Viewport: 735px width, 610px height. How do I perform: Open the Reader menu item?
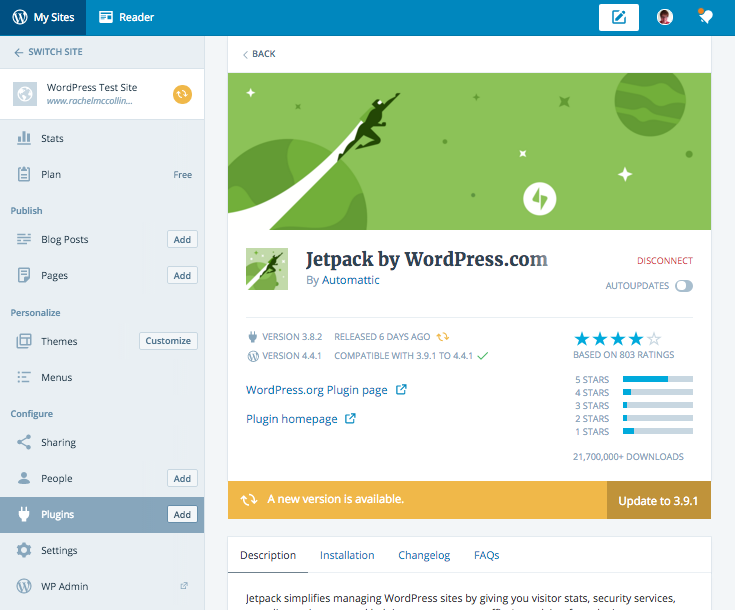click(126, 17)
